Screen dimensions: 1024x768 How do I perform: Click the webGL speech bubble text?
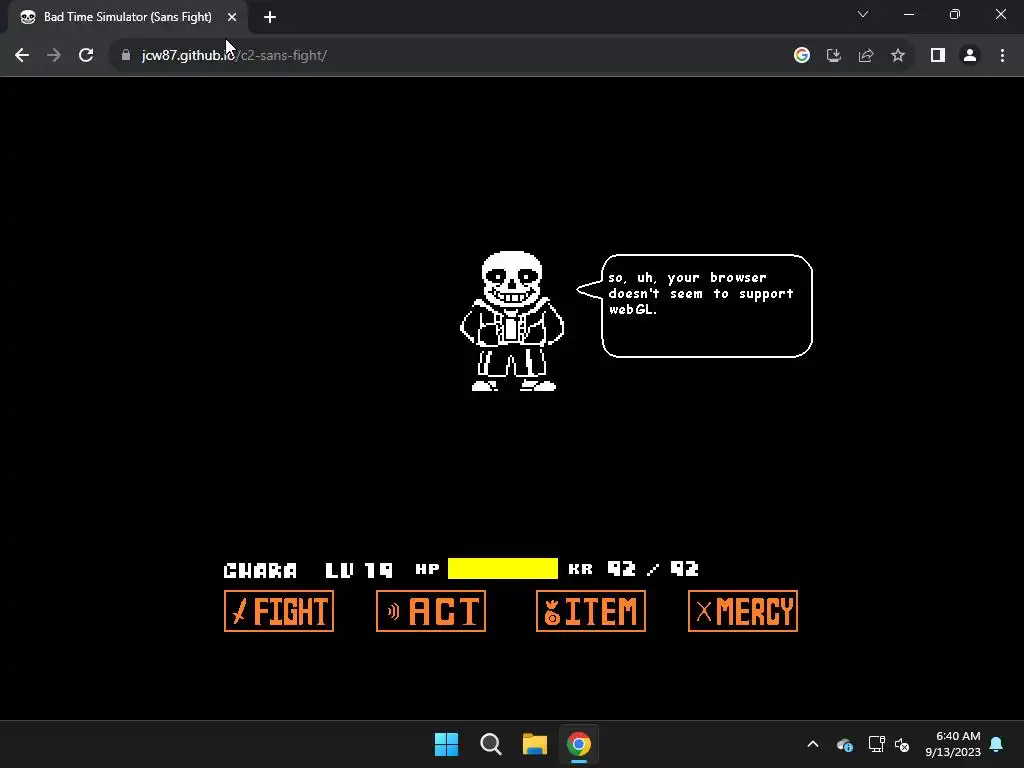pyautogui.click(x=701, y=294)
